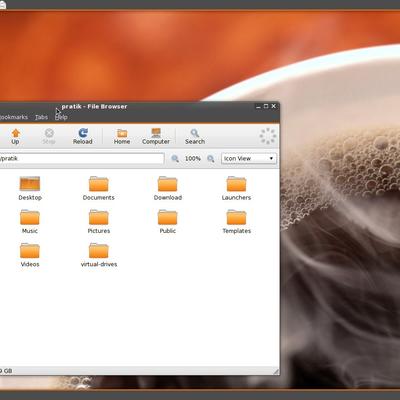Viewport: 400px width, 400px height.
Task: Start a file Search
Action: pos(195,136)
